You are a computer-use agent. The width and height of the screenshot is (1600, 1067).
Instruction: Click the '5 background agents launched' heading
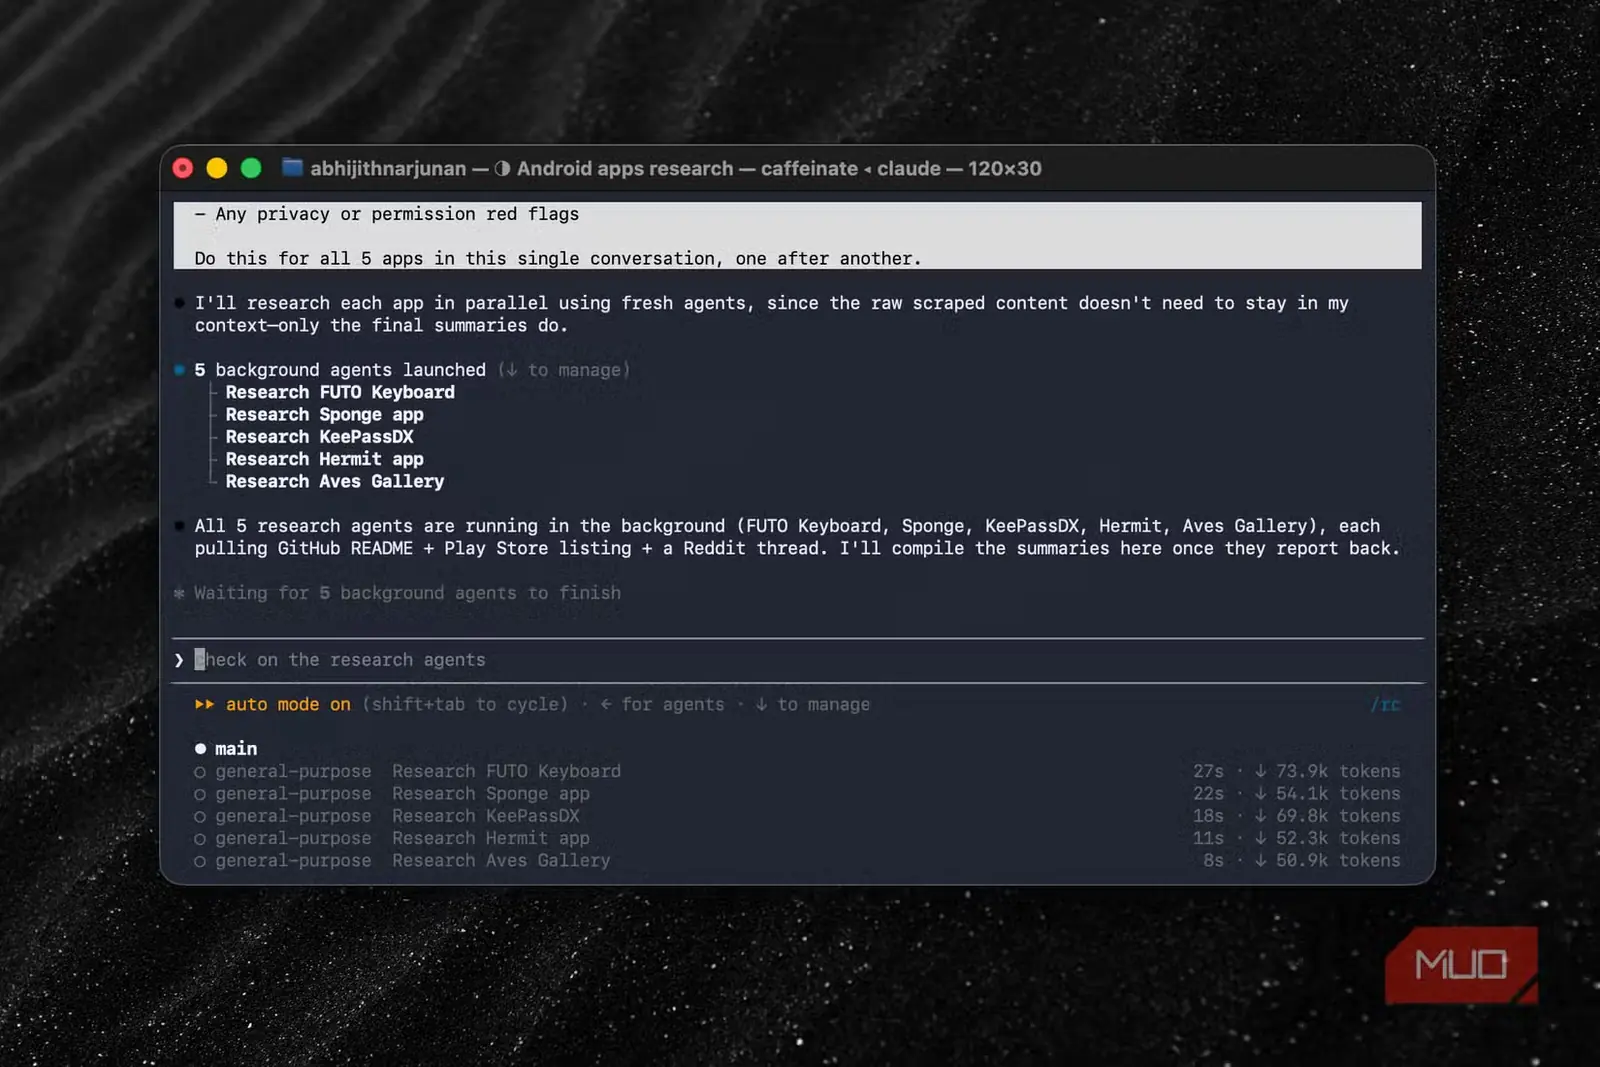[340, 370]
